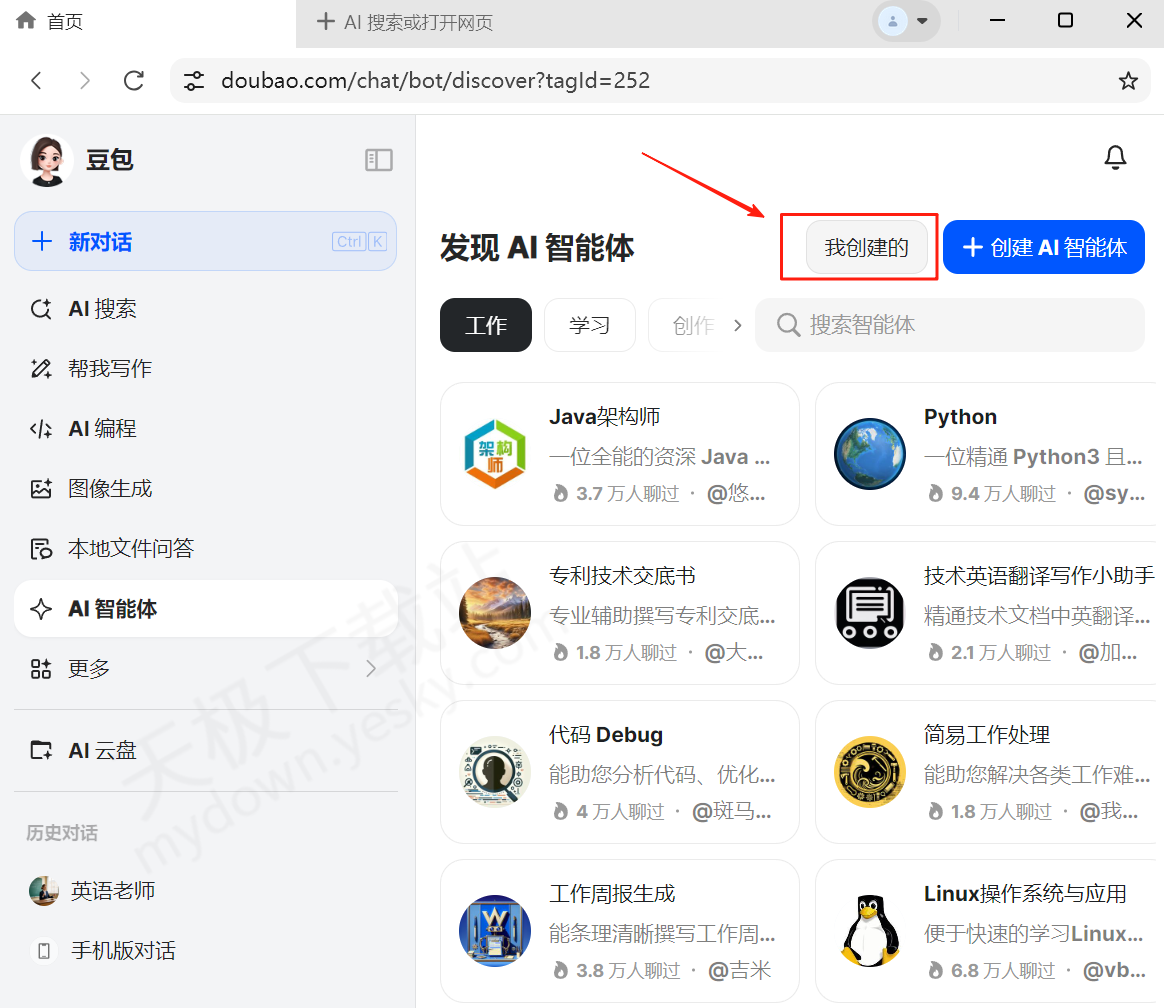Image resolution: width=1164 pixels, height=1008 pixels.
Task: Open the 英语老师 history conversation
Action: [x=205, y=891]
